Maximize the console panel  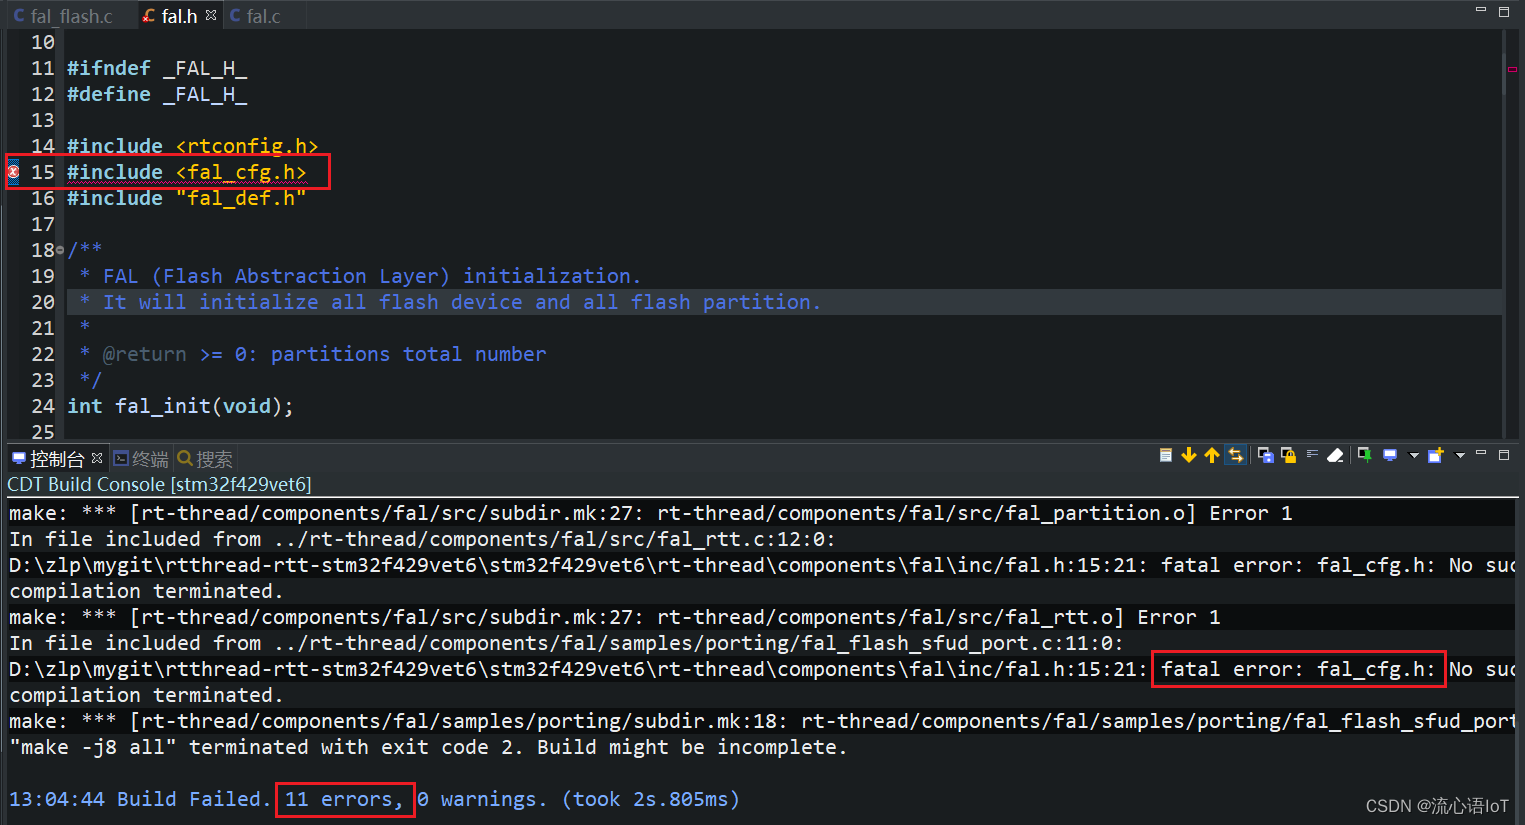pos(1504,454)
